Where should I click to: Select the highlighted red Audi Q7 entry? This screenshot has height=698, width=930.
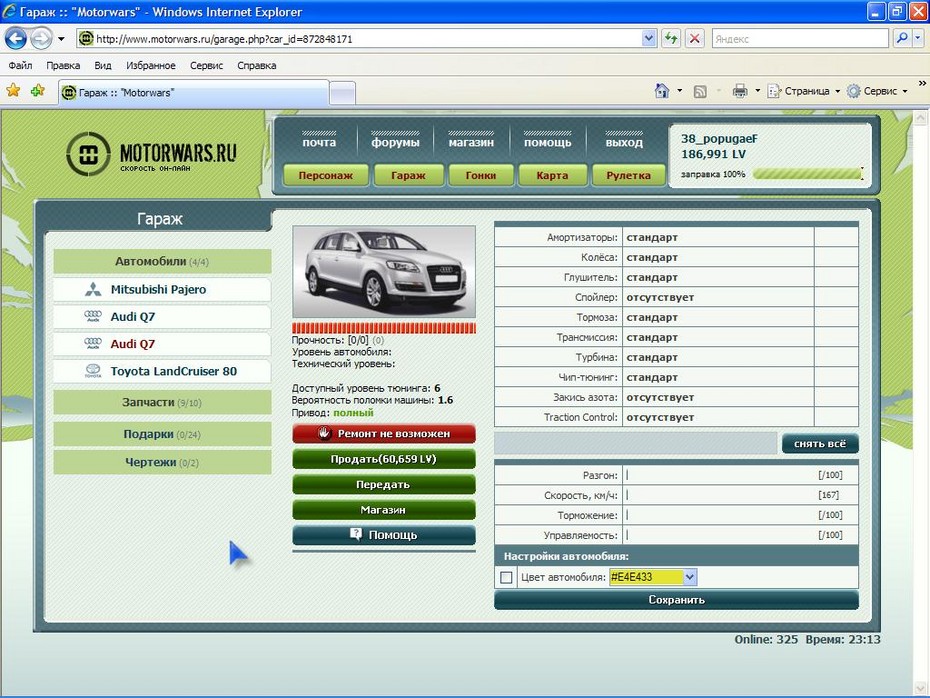[162, 344]
